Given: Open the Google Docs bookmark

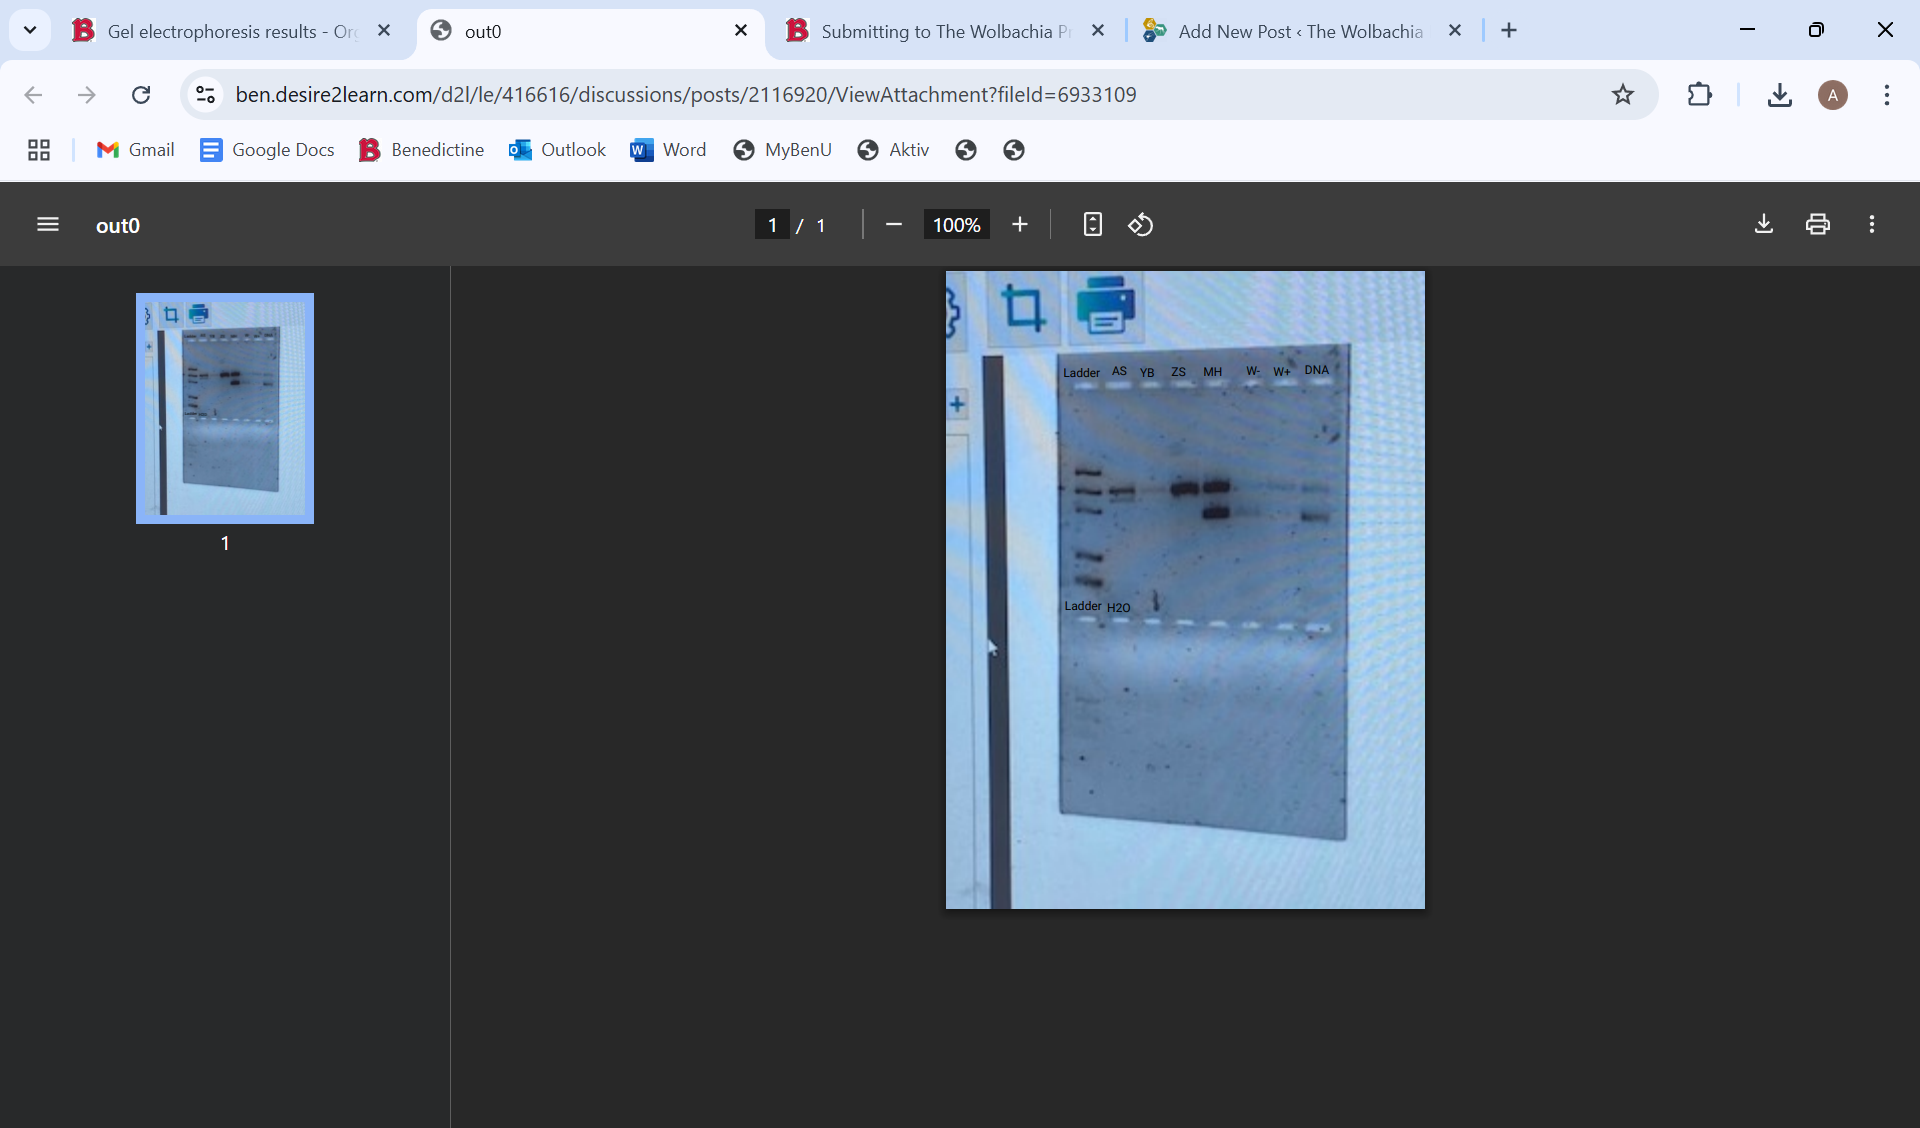Looking at the screenshot, I should point(267,150).
